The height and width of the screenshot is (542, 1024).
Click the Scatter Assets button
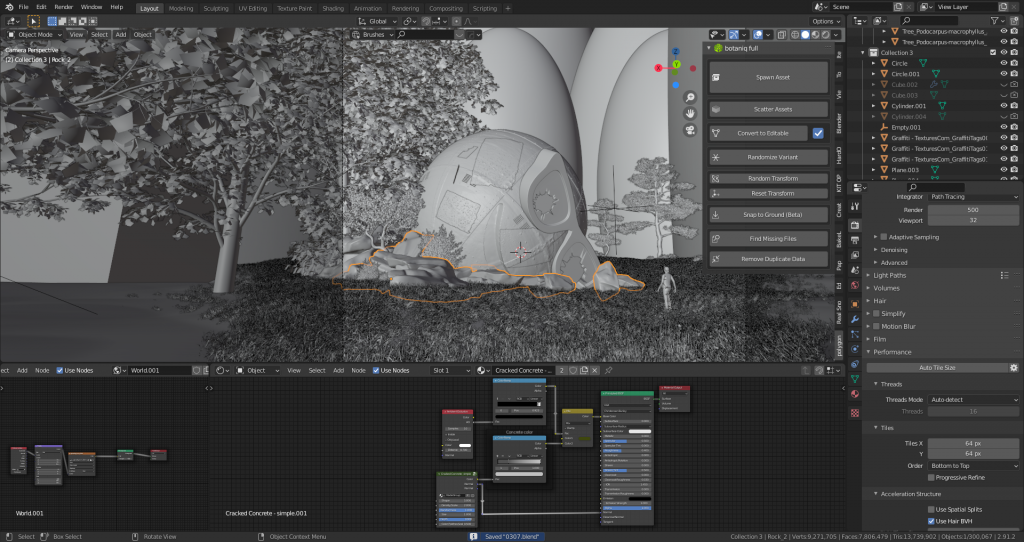point(769,109)
